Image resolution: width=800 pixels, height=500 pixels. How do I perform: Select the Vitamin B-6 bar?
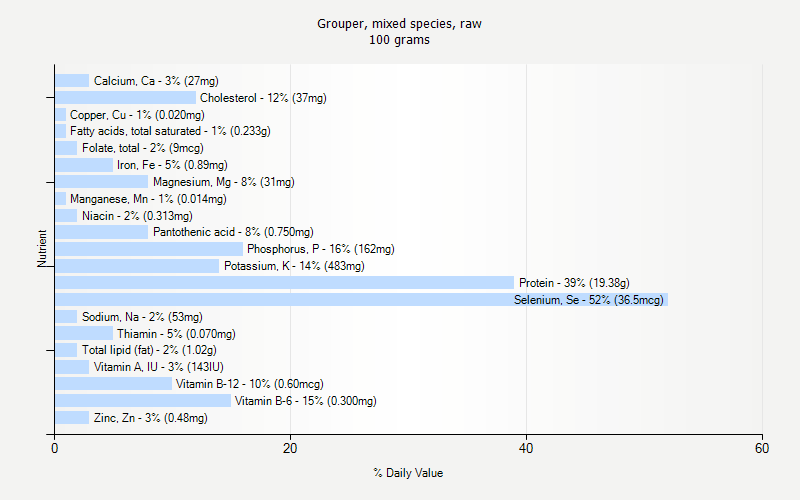tap(142, 401)
